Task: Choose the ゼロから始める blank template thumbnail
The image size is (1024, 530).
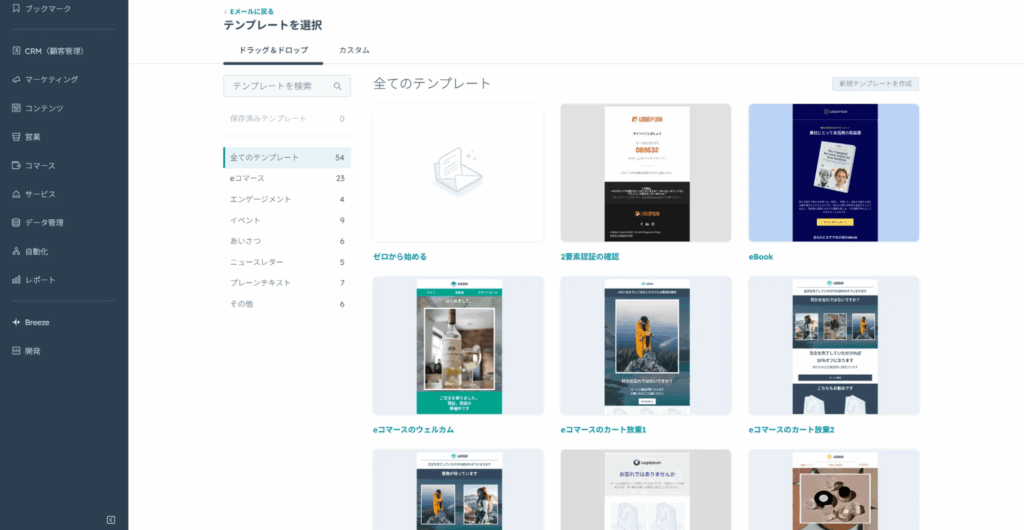Action: (x=458, y=173)
